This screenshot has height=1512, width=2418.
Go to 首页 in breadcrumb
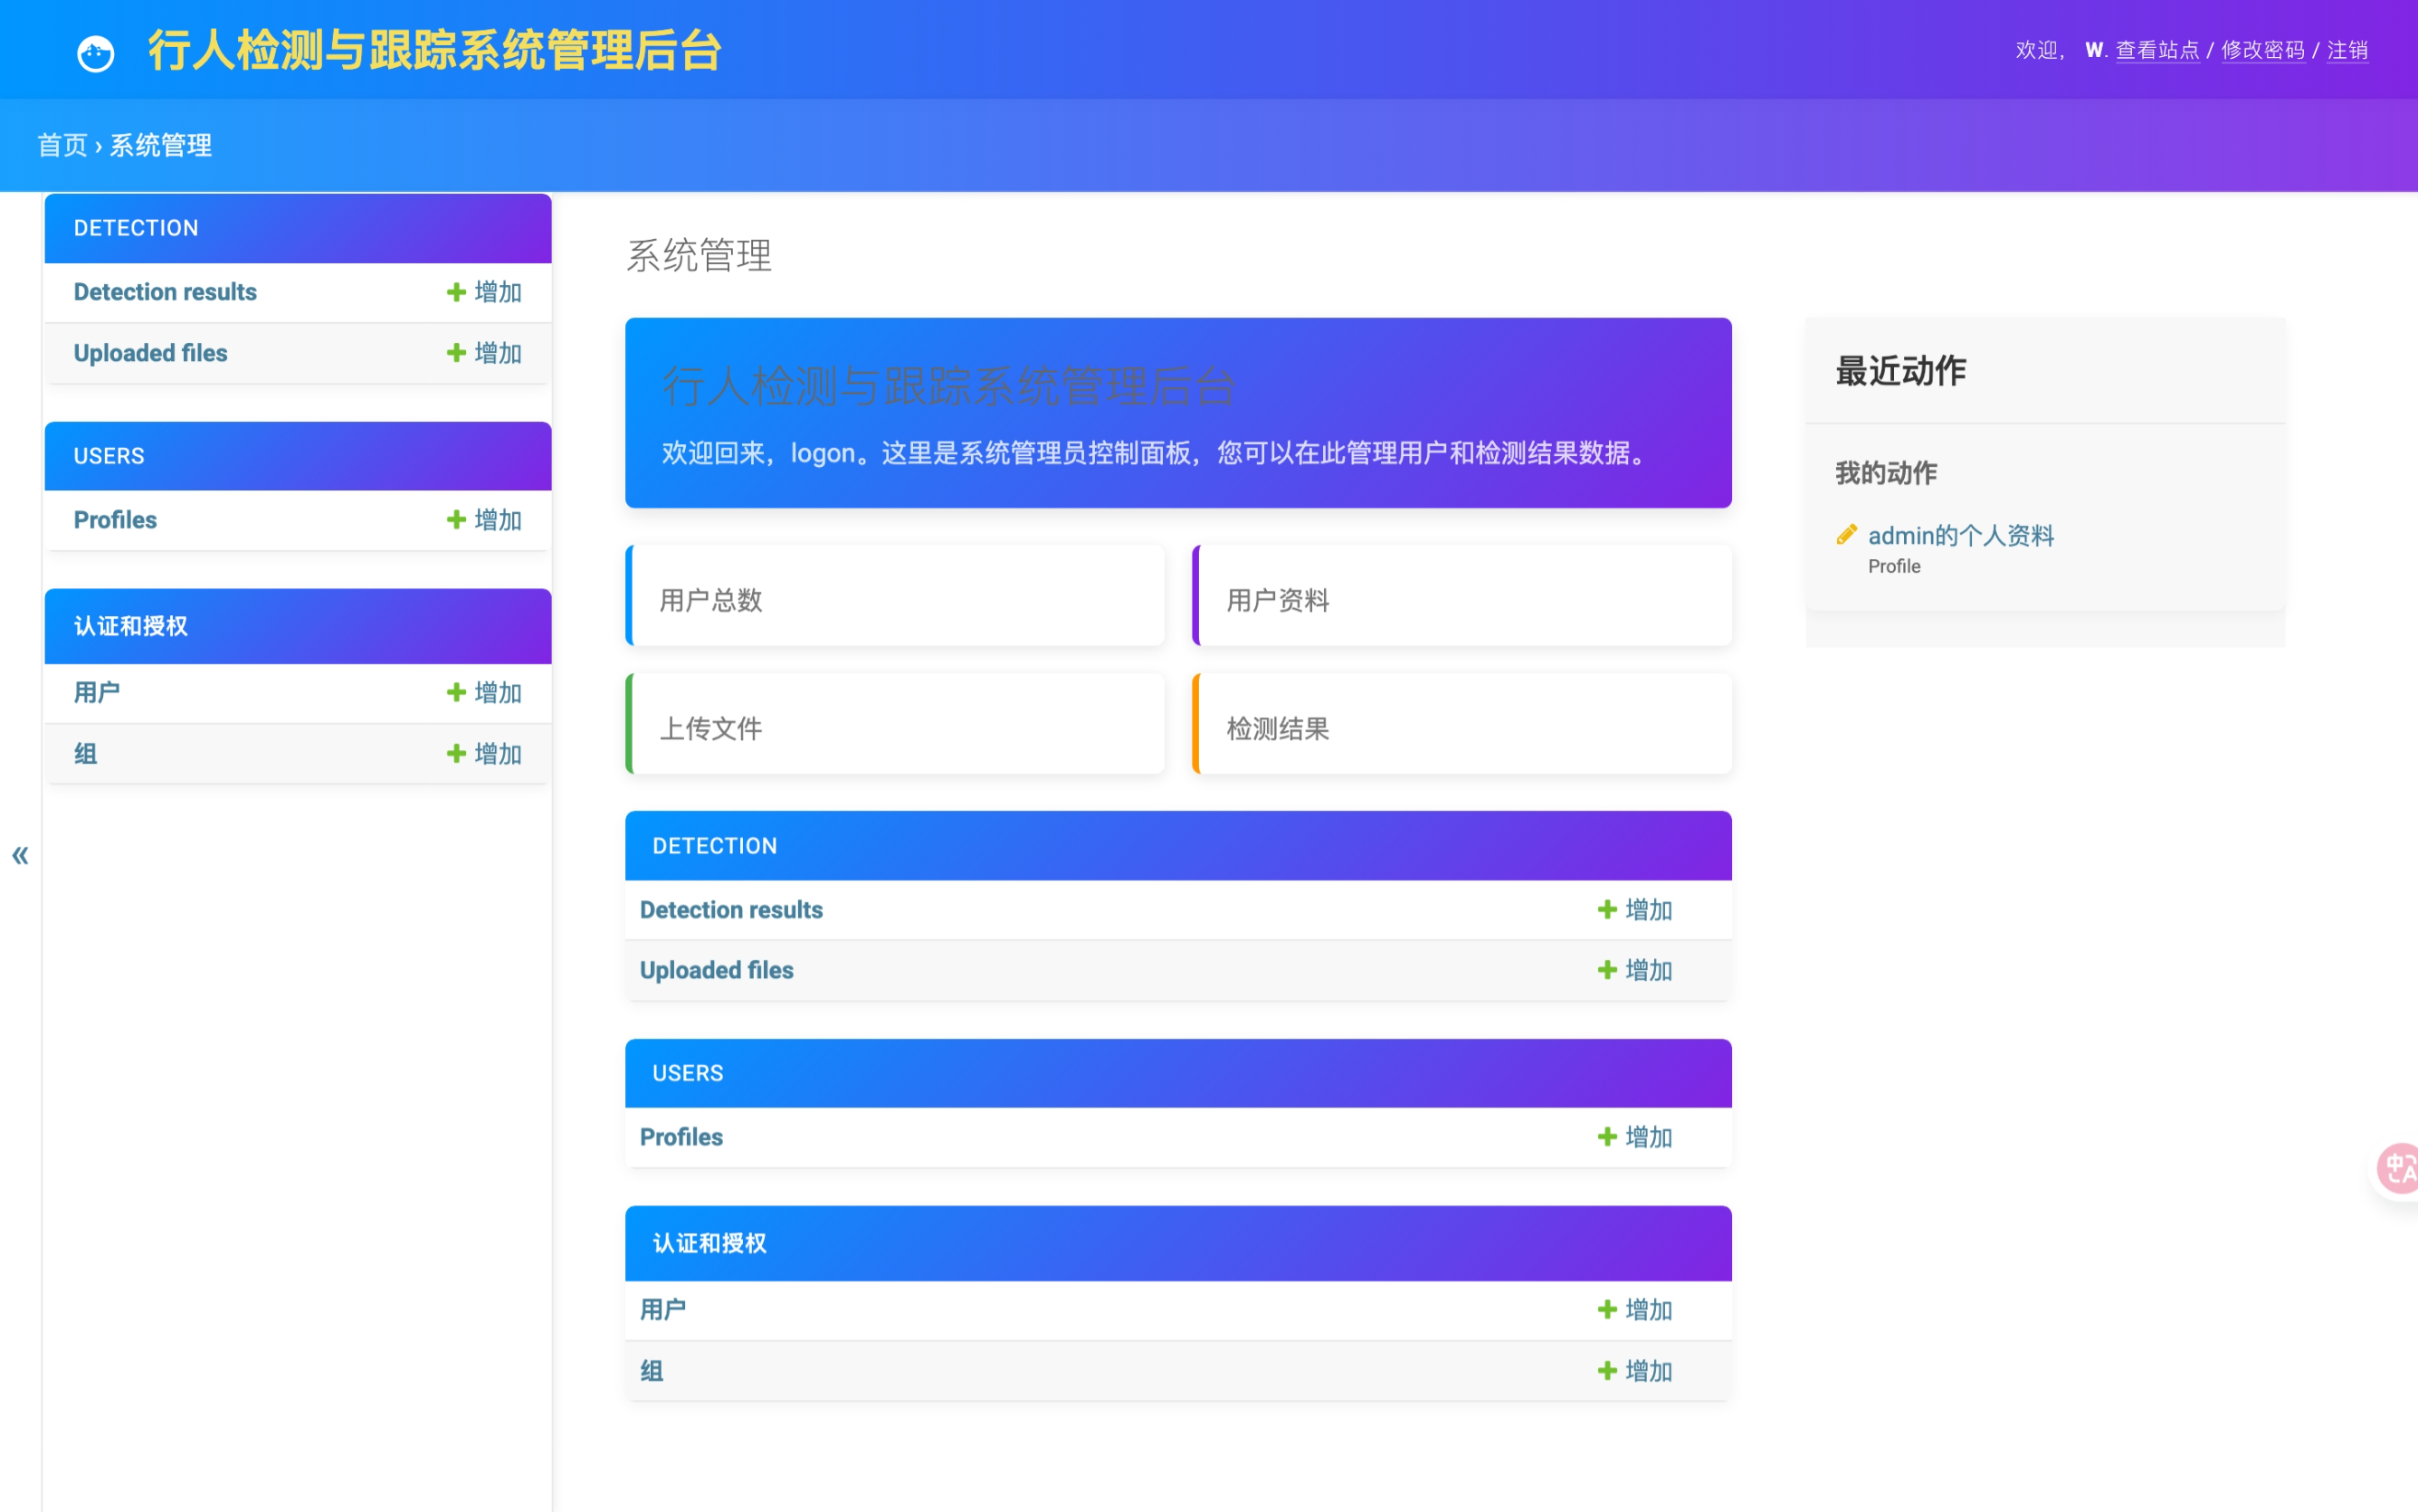[62, 146]
